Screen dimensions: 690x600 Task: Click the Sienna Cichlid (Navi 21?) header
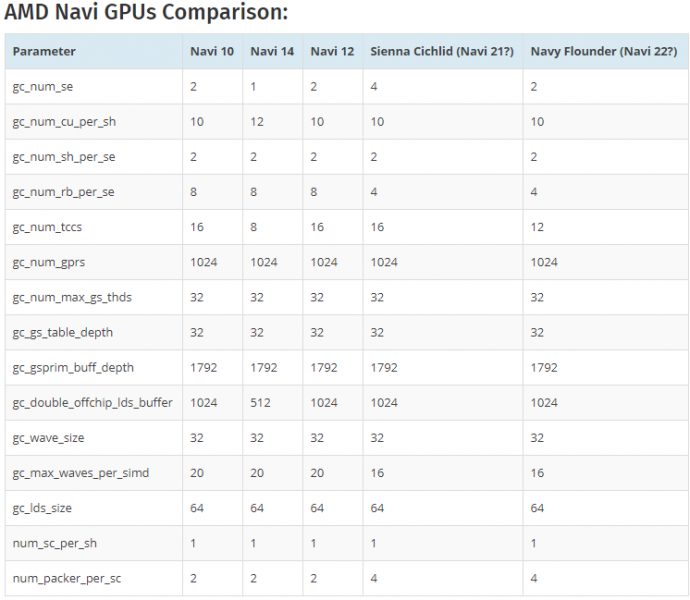(x=441, y=51)
